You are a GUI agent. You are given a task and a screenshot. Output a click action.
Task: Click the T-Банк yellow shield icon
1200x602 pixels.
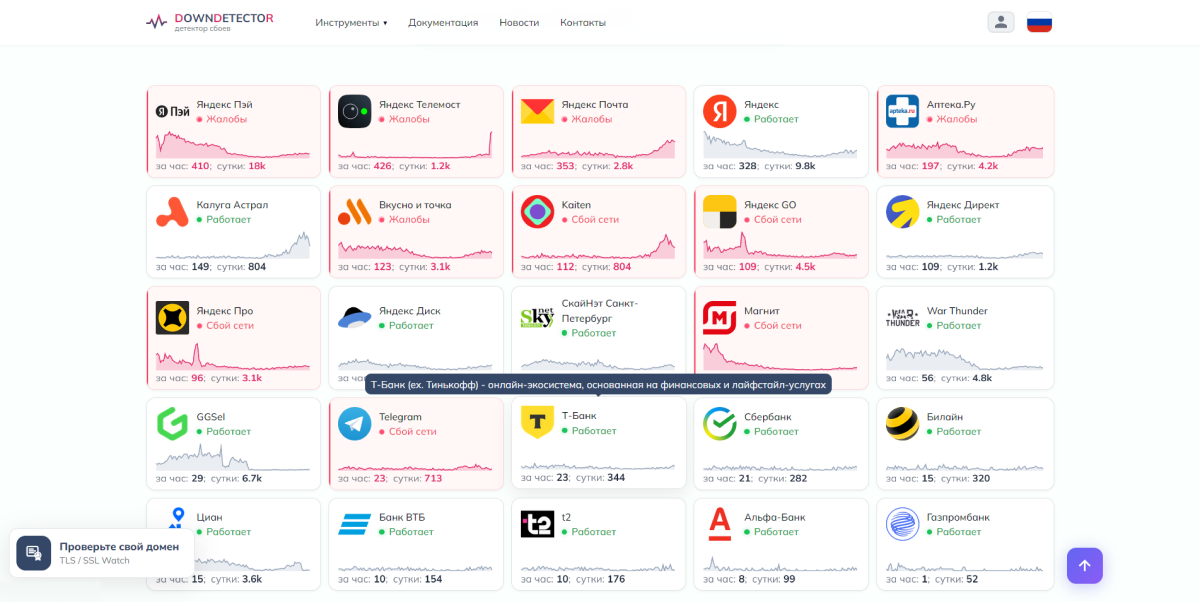537,422
